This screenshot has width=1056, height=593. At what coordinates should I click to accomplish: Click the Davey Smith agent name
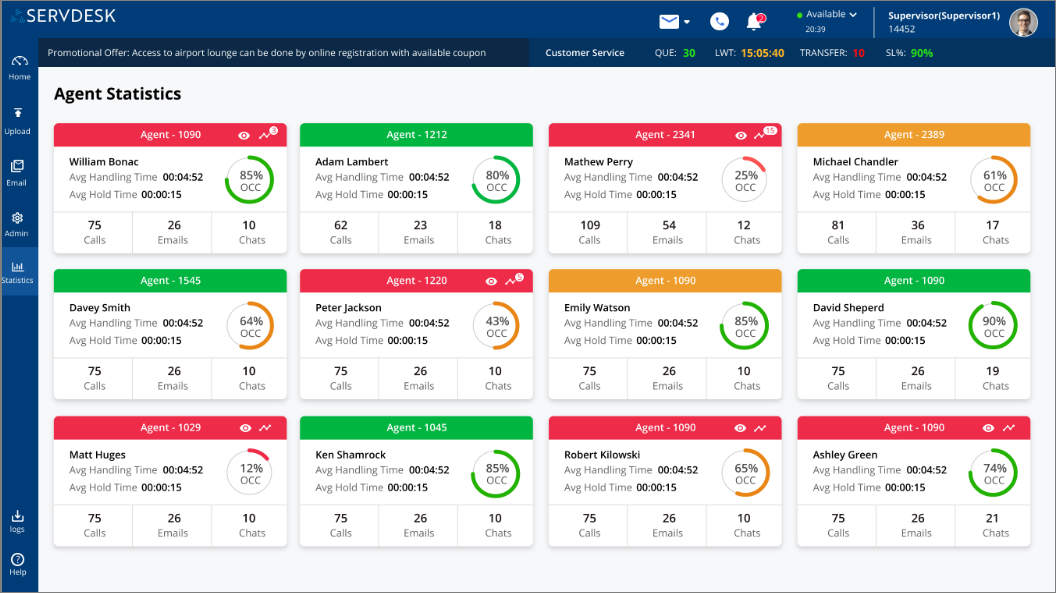100,308
